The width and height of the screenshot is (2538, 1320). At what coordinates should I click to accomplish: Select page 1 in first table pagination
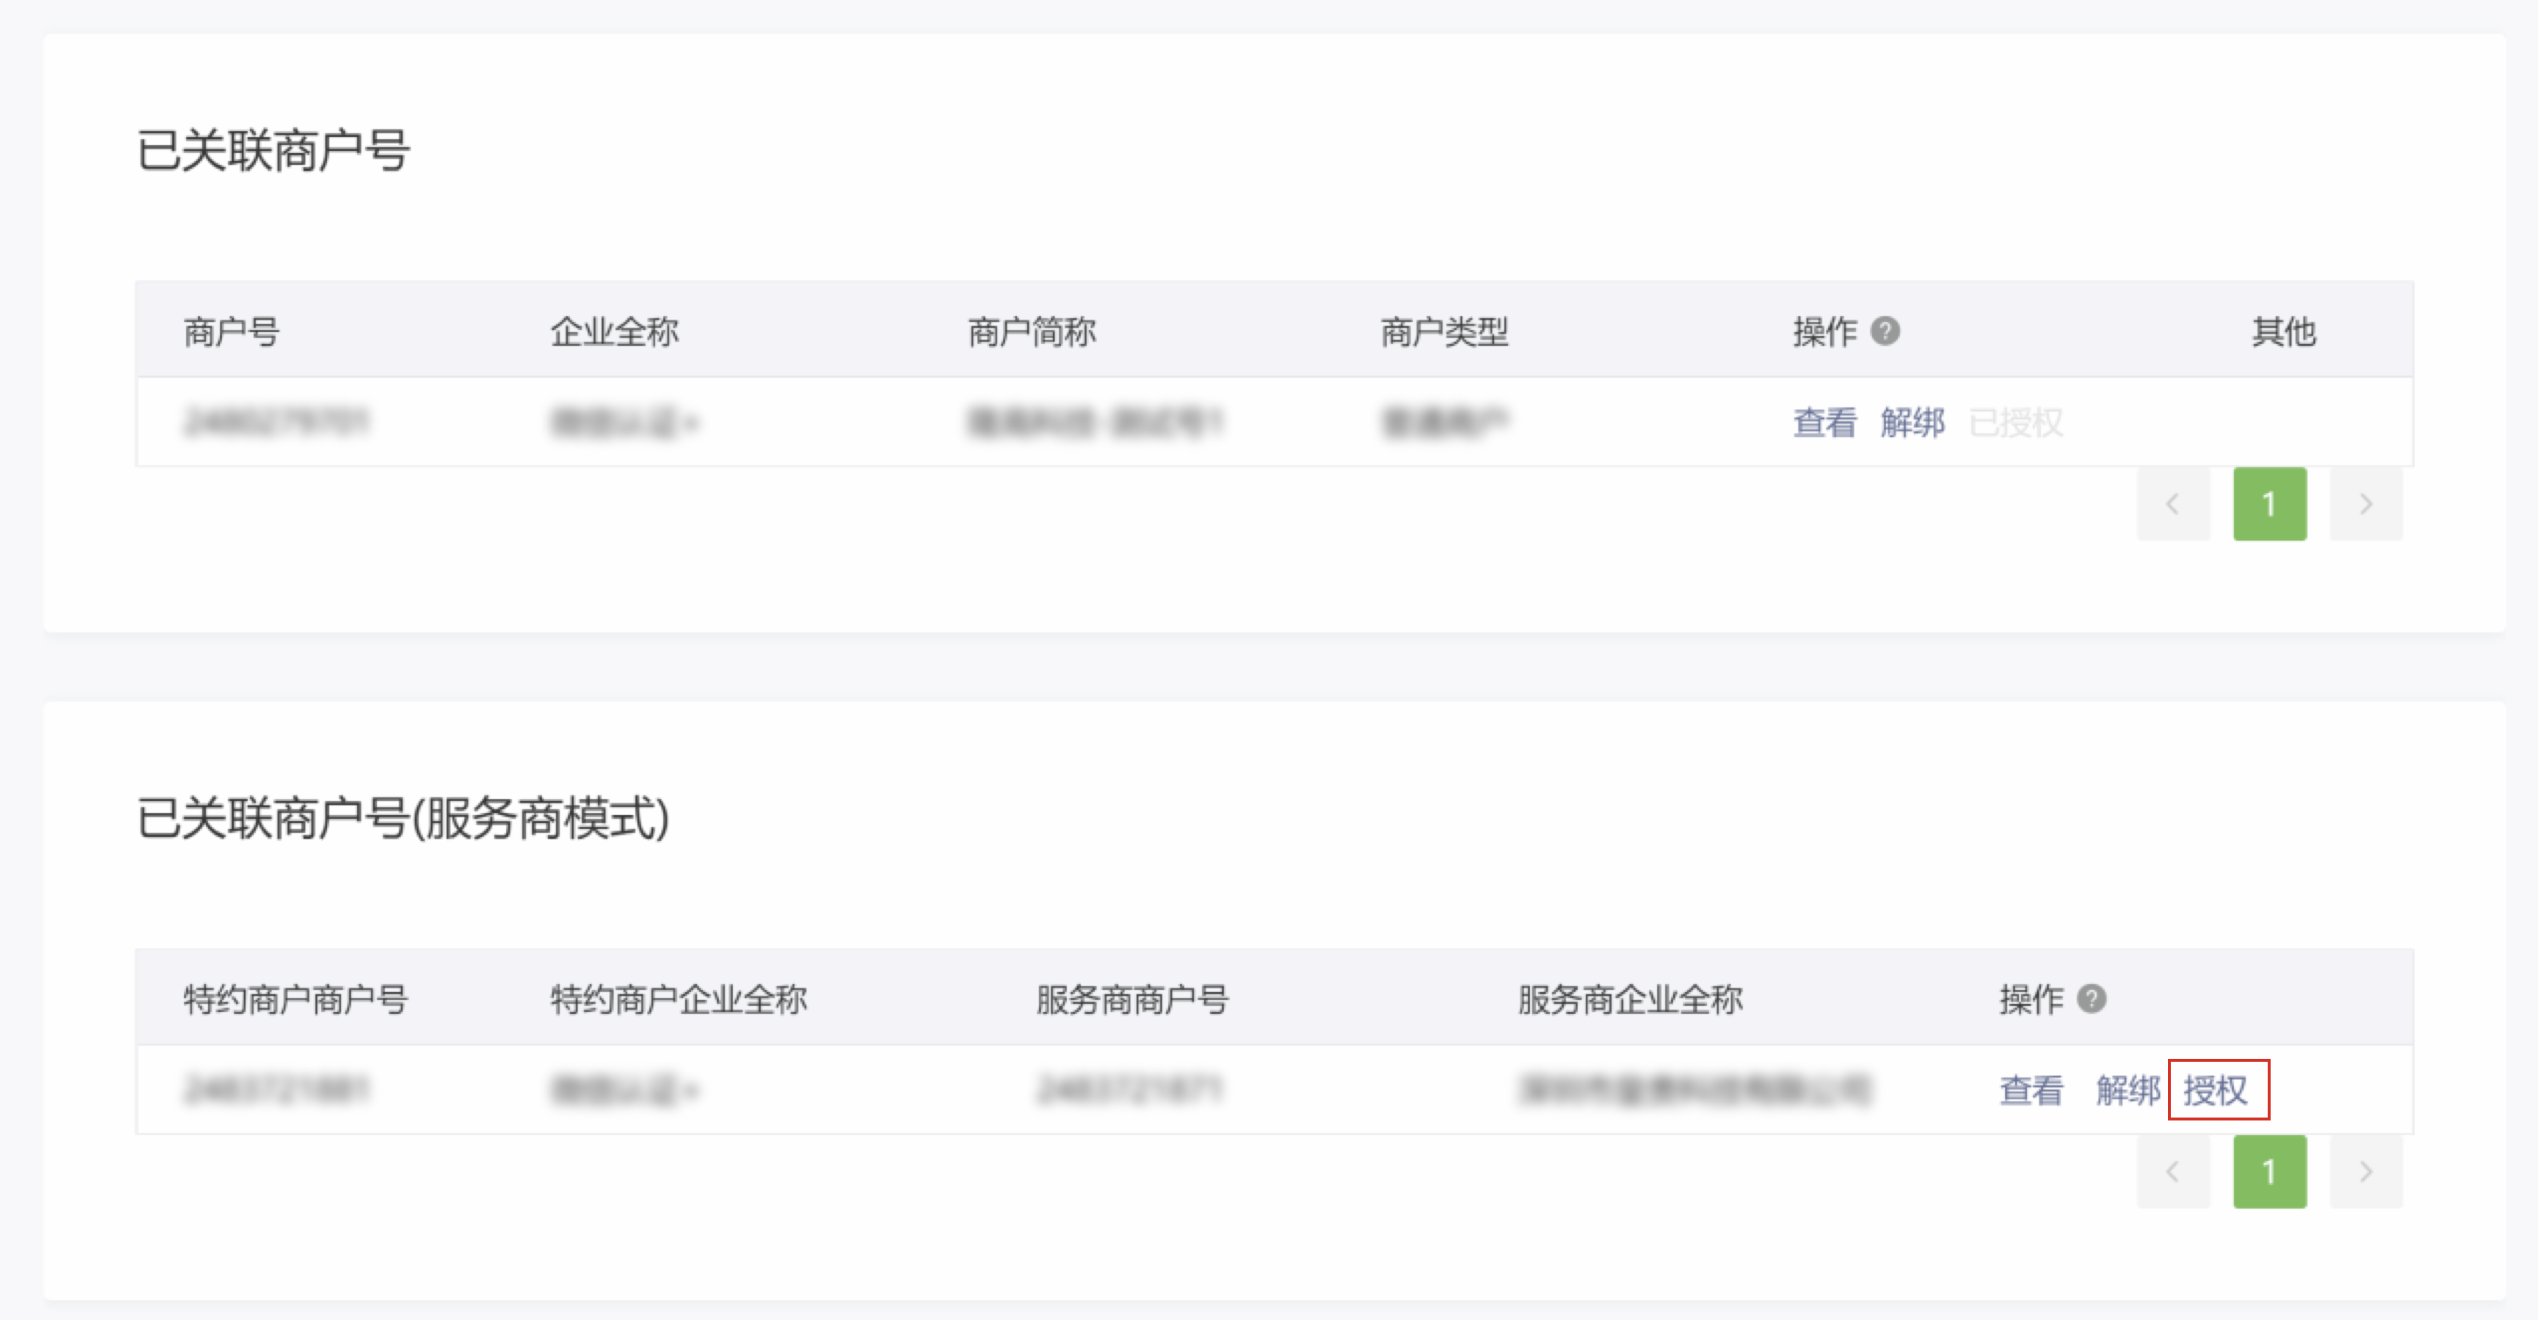(x=2270, y=504)
